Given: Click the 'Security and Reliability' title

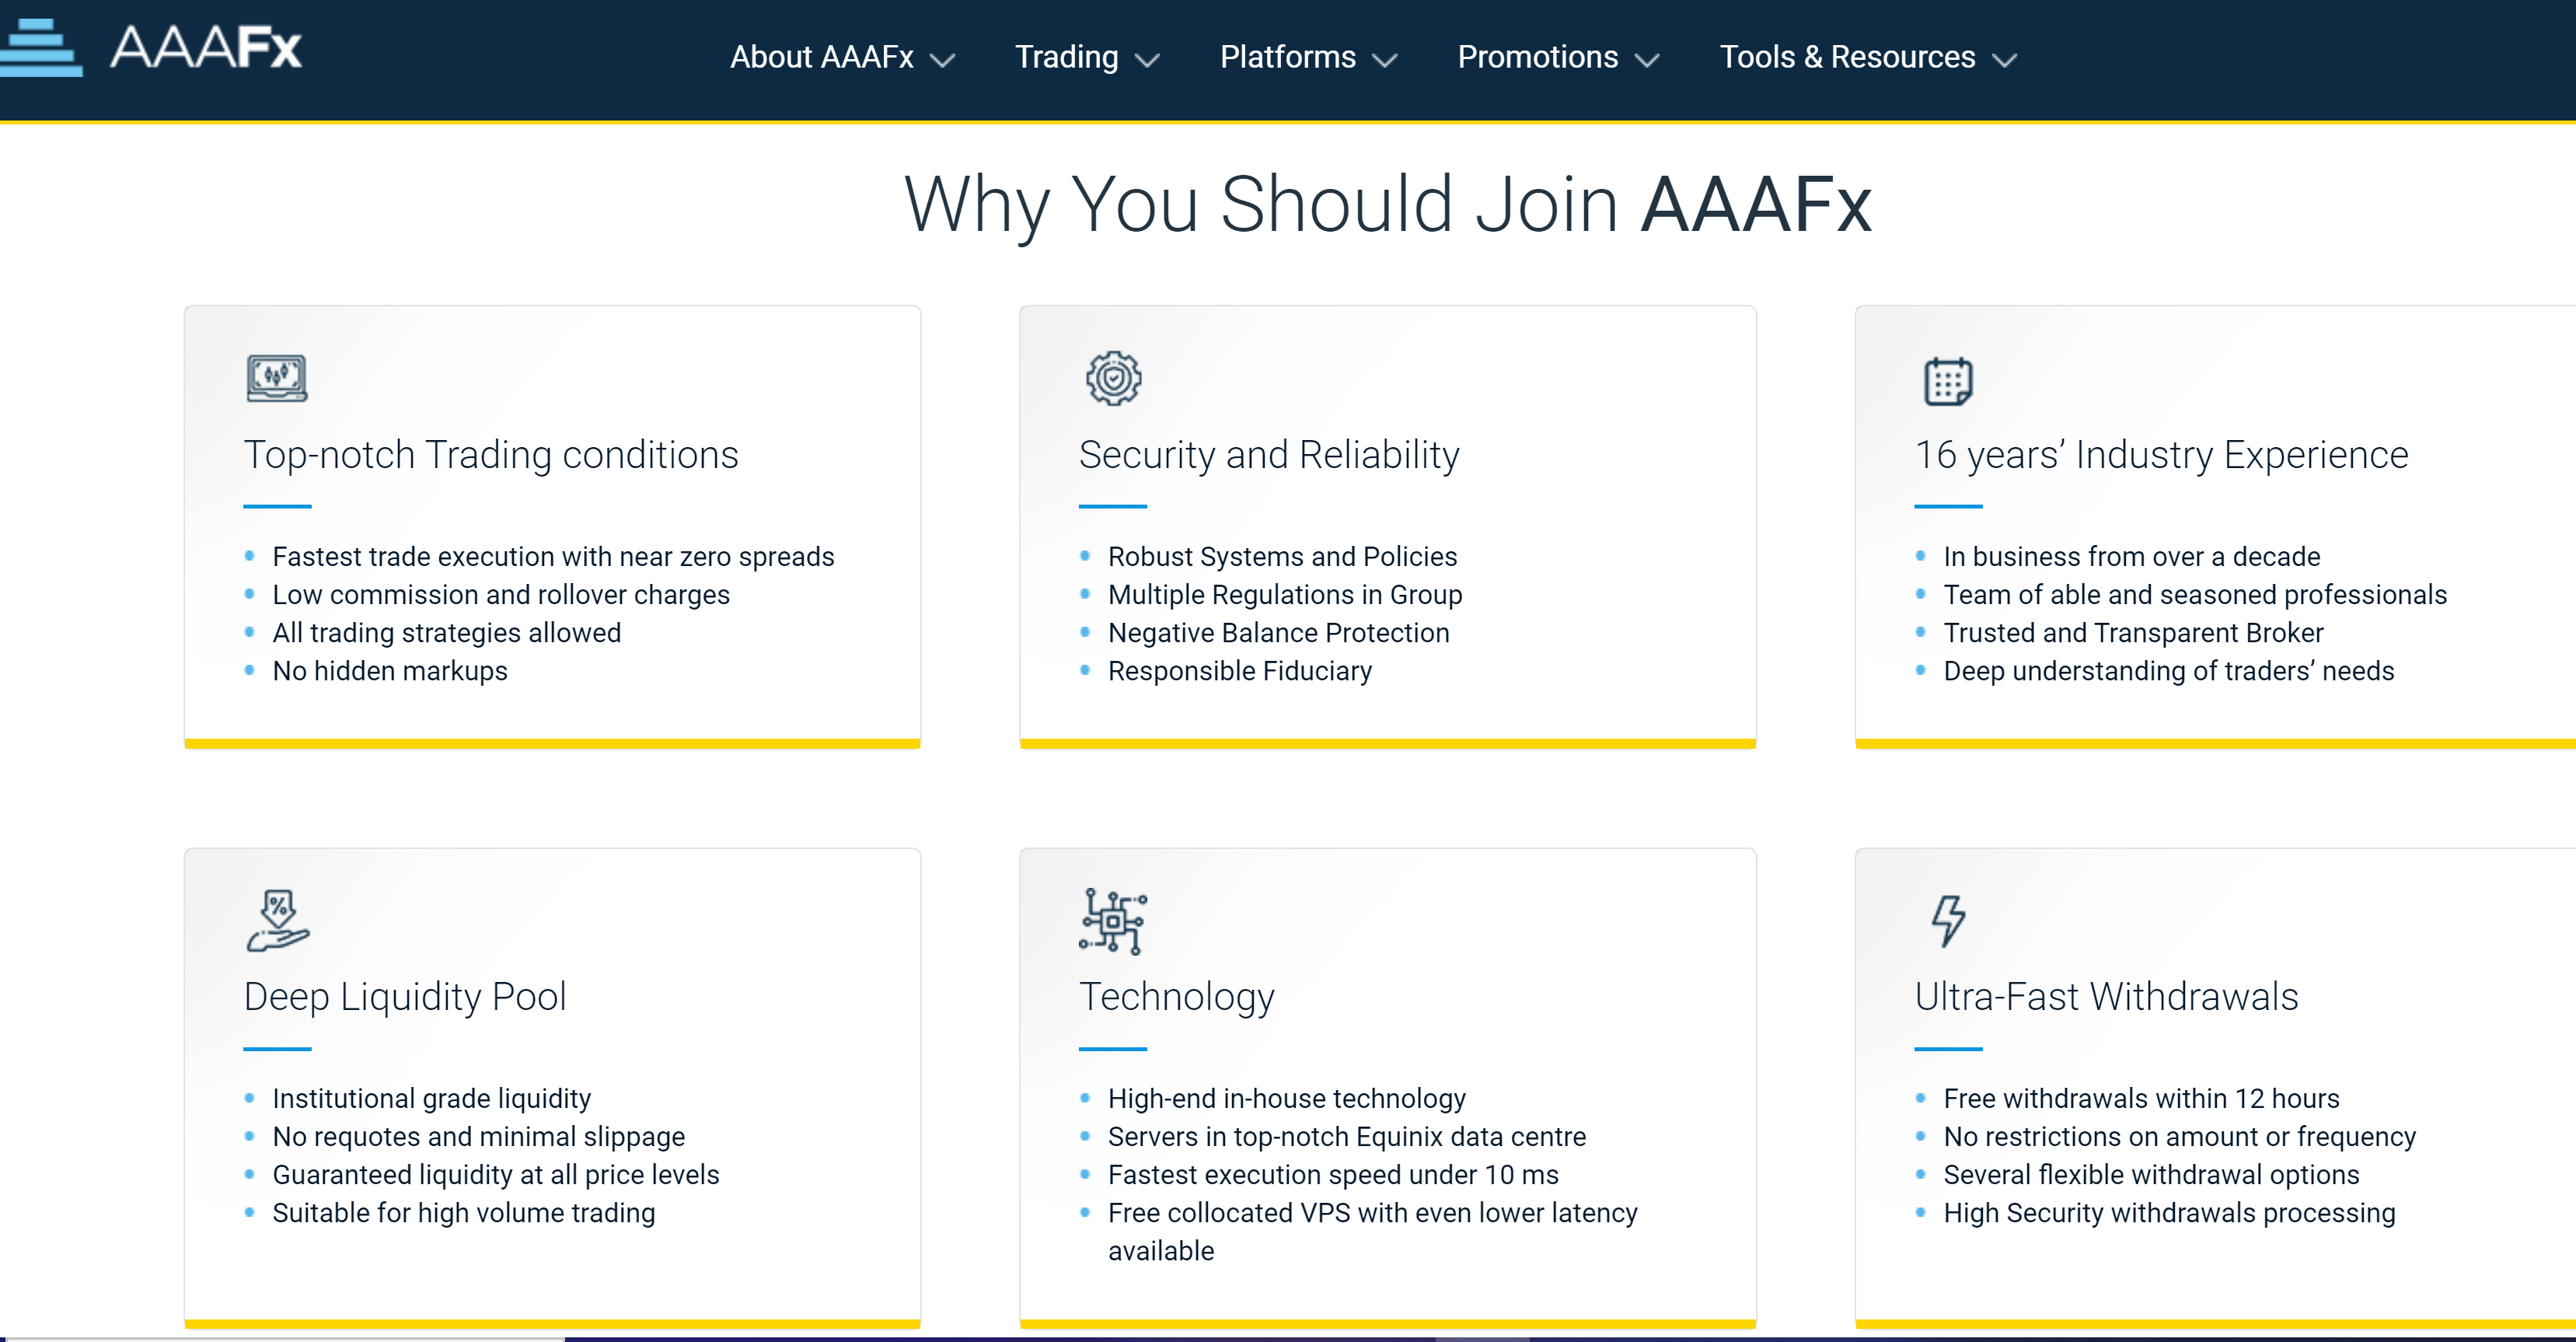Looking at the screenshot, I should pyautogui.click(x=1269, y=455).
